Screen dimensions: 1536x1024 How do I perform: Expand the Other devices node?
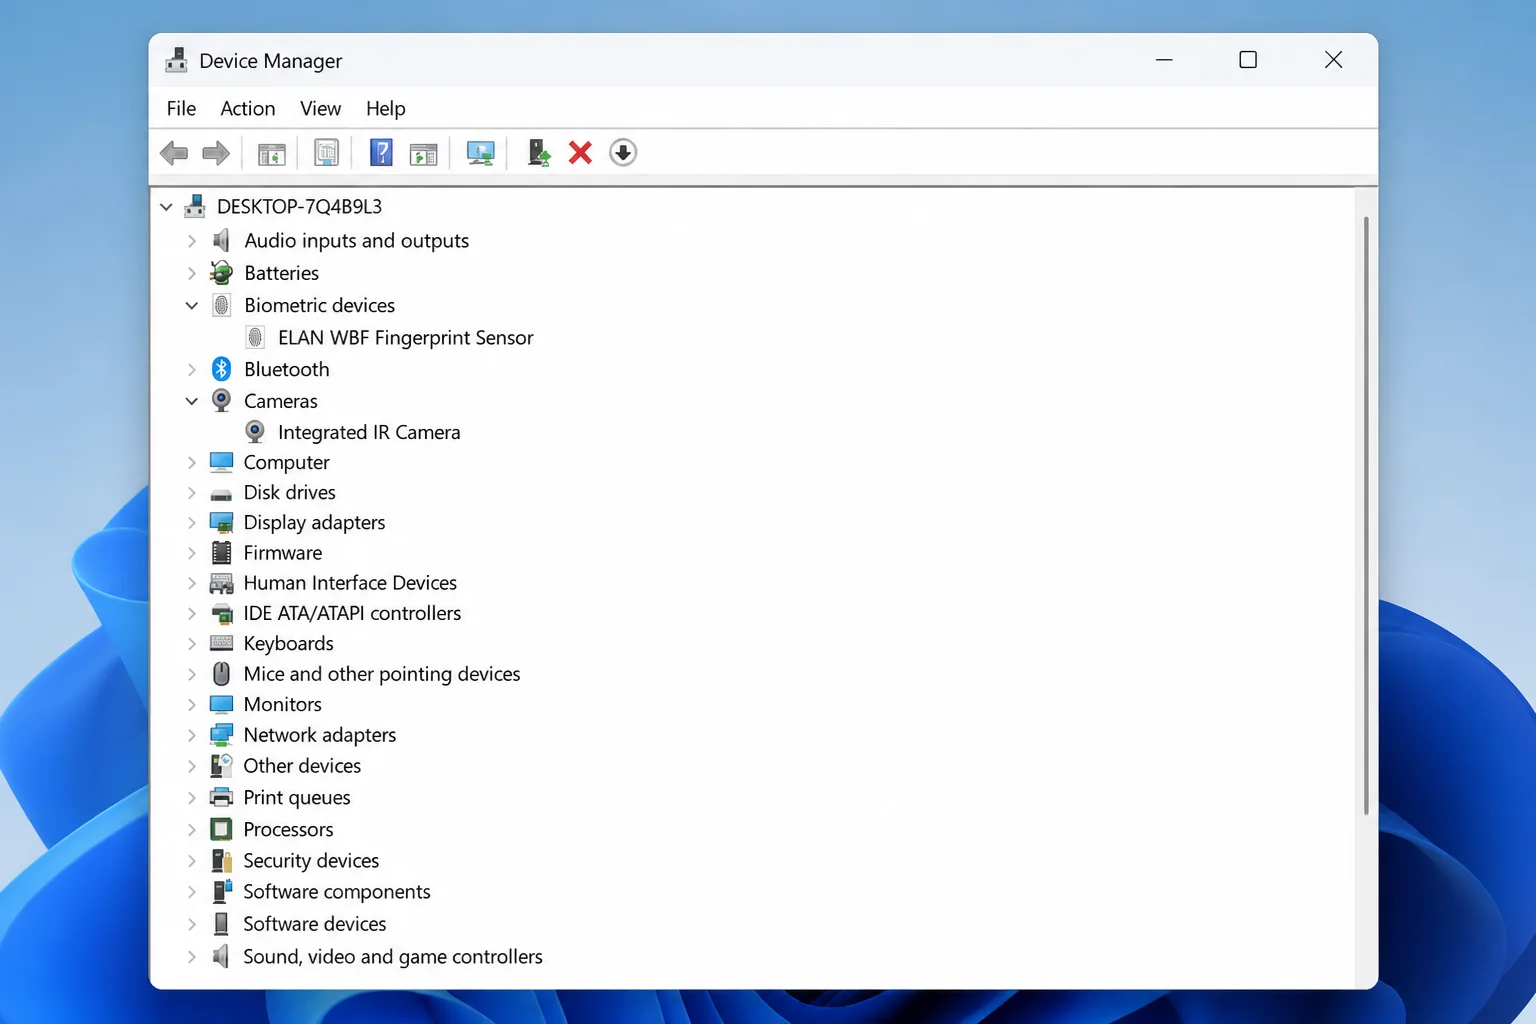192,766
